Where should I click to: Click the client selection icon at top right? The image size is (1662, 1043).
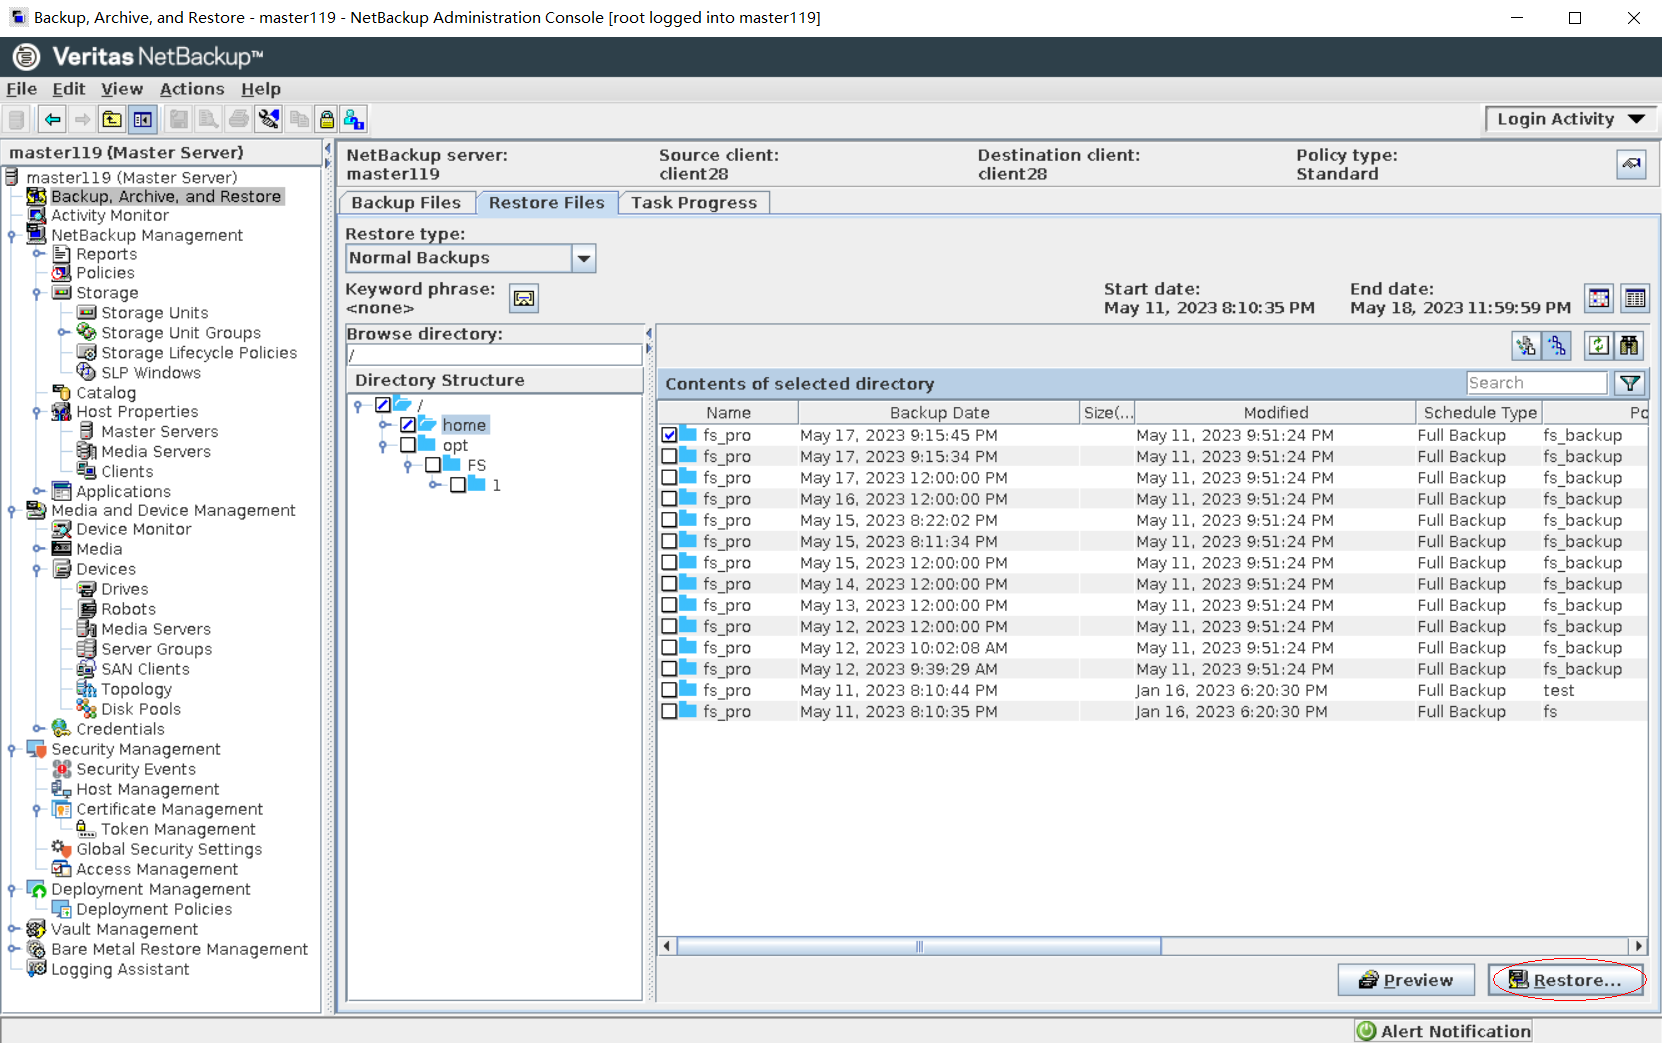1631,164
